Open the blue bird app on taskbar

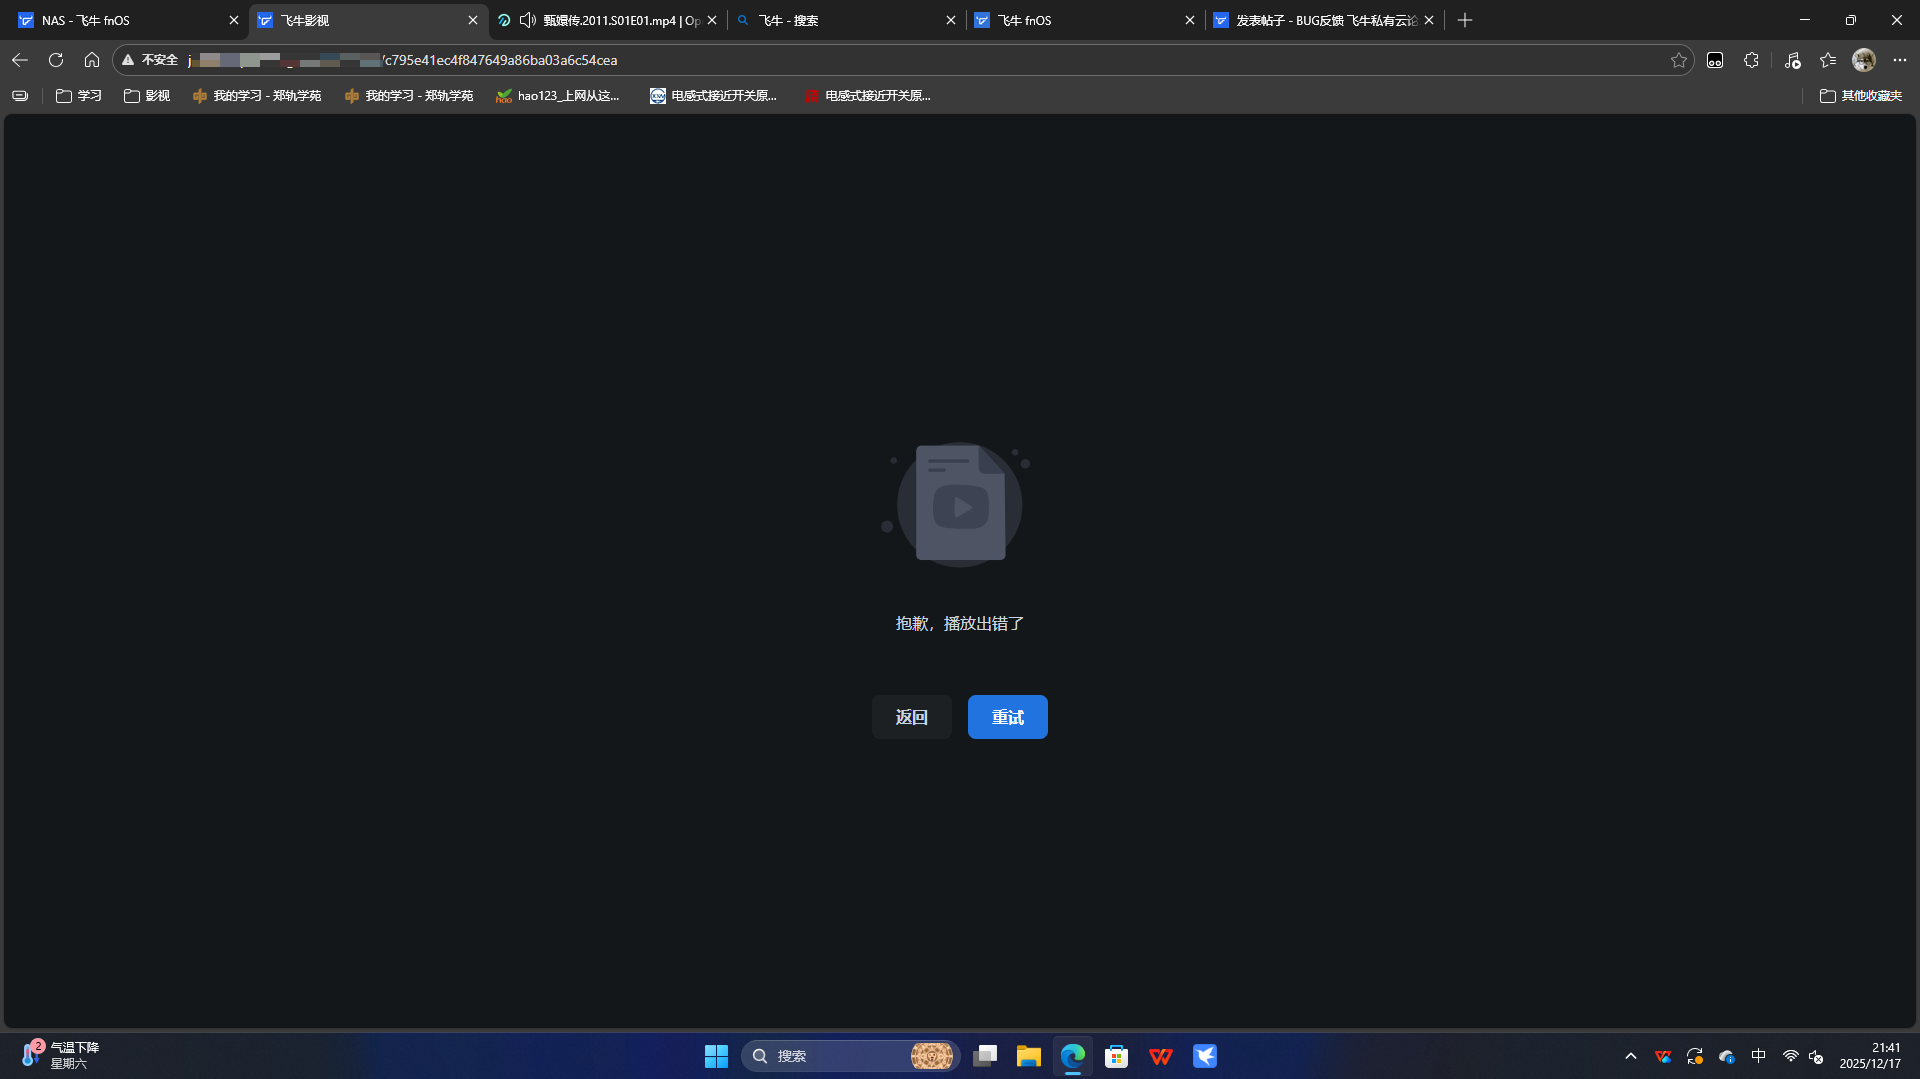pos(1205,1056)
